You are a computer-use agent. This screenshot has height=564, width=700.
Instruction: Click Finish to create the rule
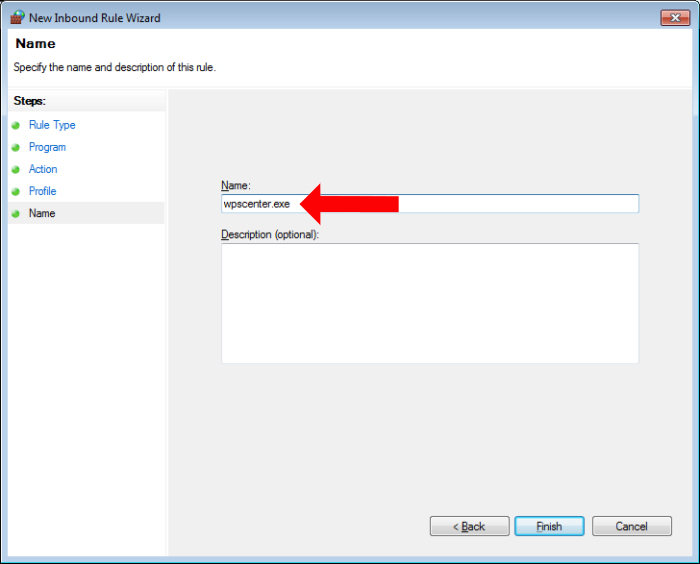pyautogui.click(x=549, y=526)
